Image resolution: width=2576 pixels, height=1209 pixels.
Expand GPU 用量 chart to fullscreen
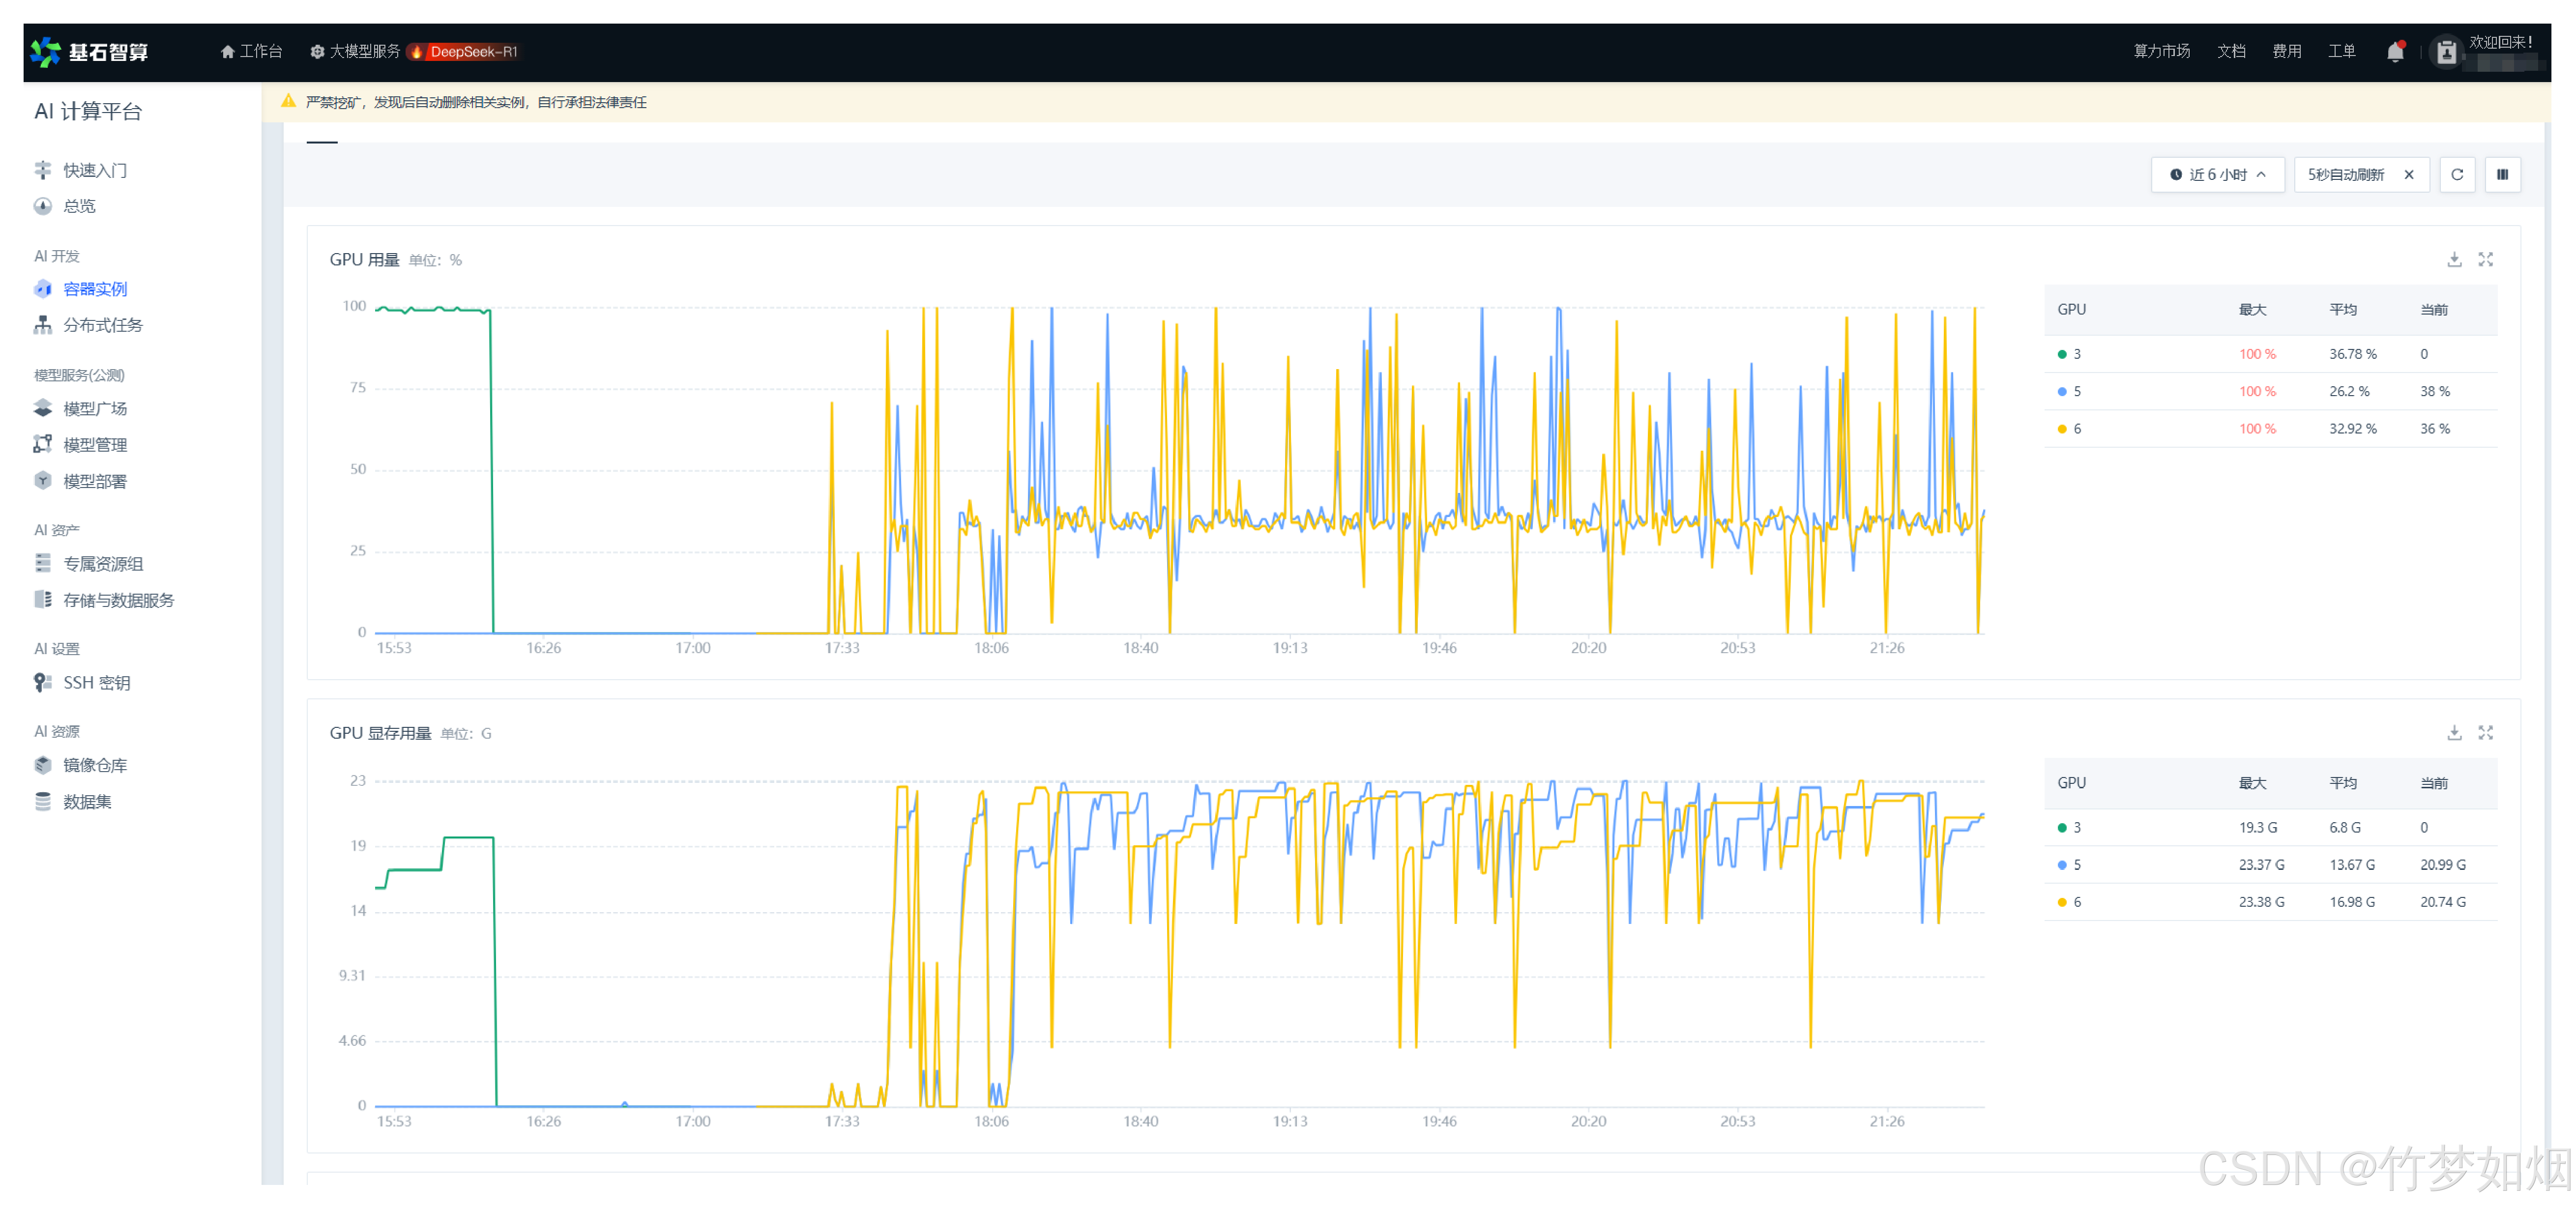click(x=2485, y=260)
